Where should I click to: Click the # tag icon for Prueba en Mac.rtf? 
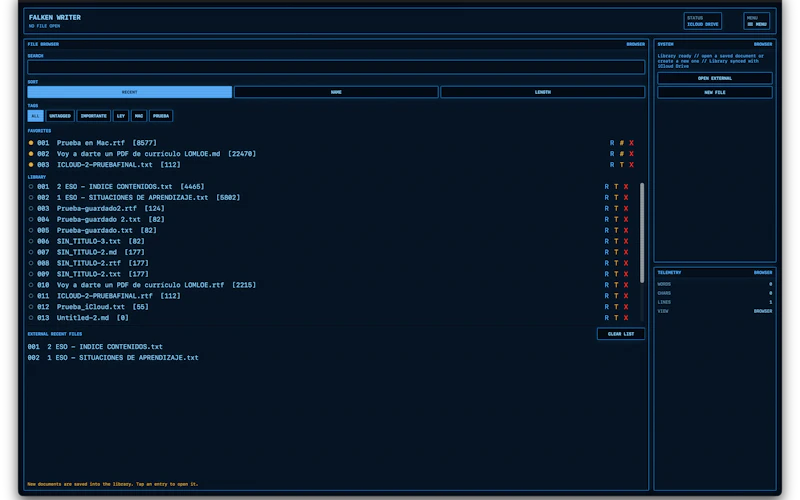coord(621,143)
